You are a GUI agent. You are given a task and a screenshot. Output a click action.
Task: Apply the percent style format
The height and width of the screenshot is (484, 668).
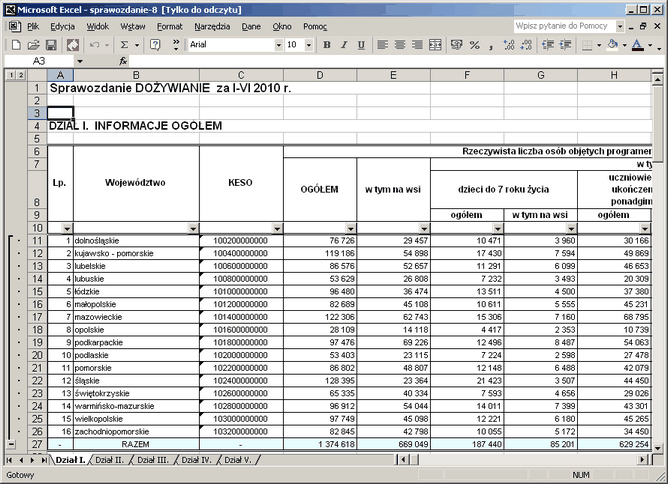click(x=475, y=45)
